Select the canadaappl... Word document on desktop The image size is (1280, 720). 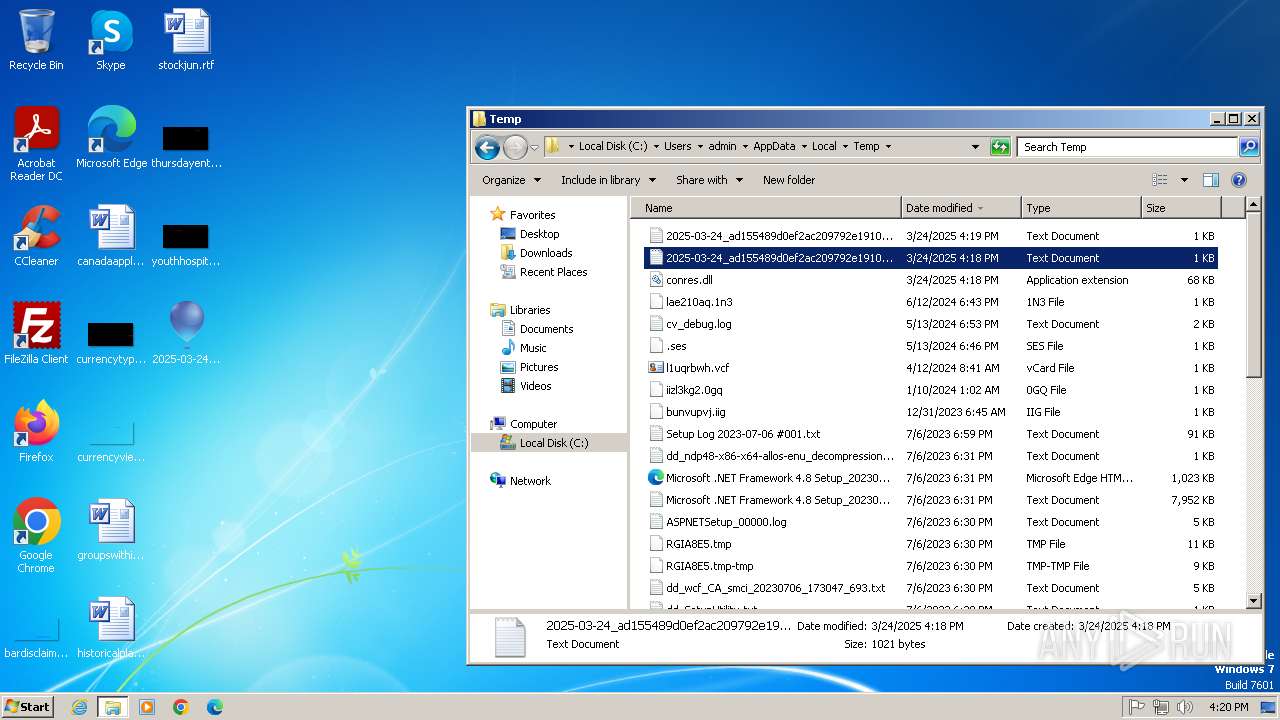[111, 236]
